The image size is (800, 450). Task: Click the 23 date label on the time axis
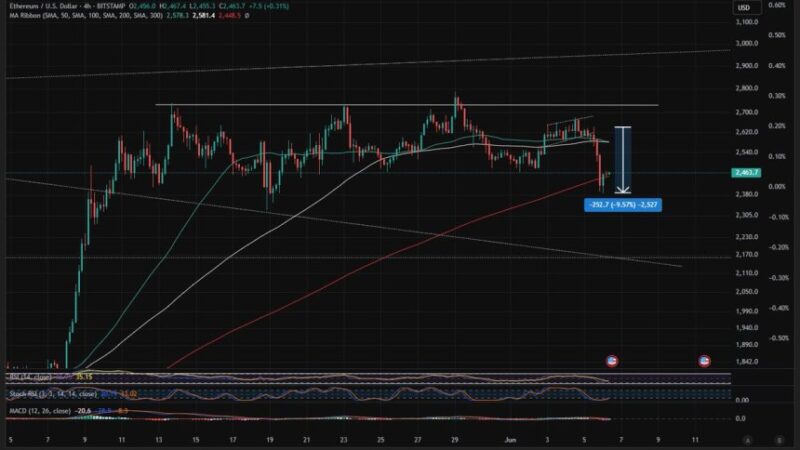pyautogui.click(x=344, y=440)
